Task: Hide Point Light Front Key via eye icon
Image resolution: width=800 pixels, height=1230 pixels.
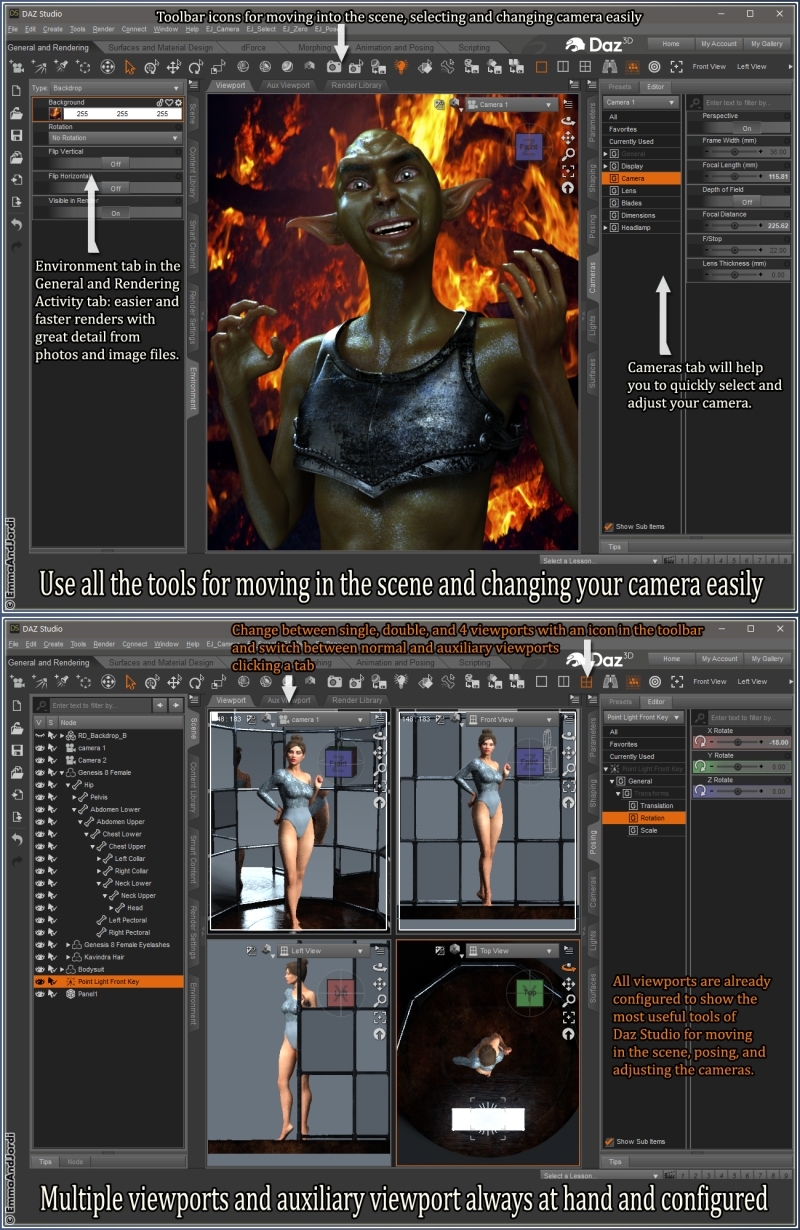Action: click(x=39, y=982)
